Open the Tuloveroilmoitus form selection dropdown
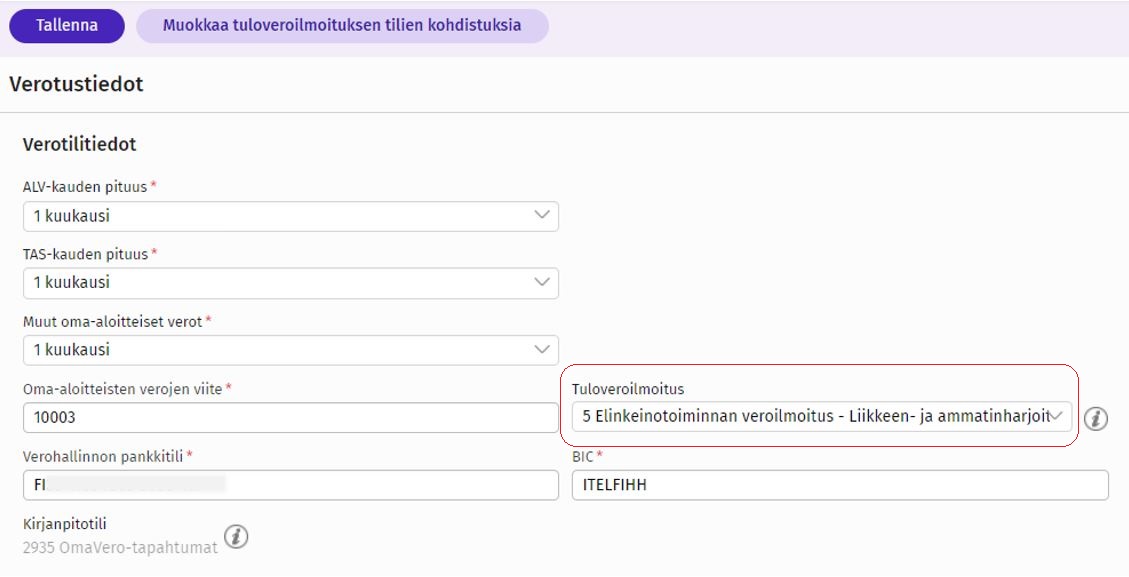The image size is (1129, 577). [x=821, y=417]
